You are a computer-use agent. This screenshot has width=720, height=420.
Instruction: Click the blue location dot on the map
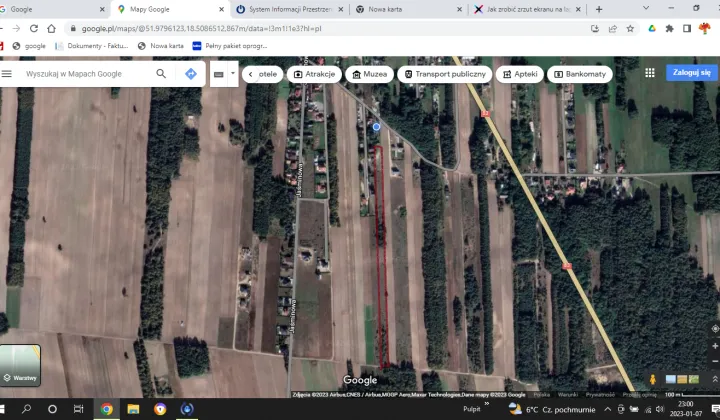[377, 127]
